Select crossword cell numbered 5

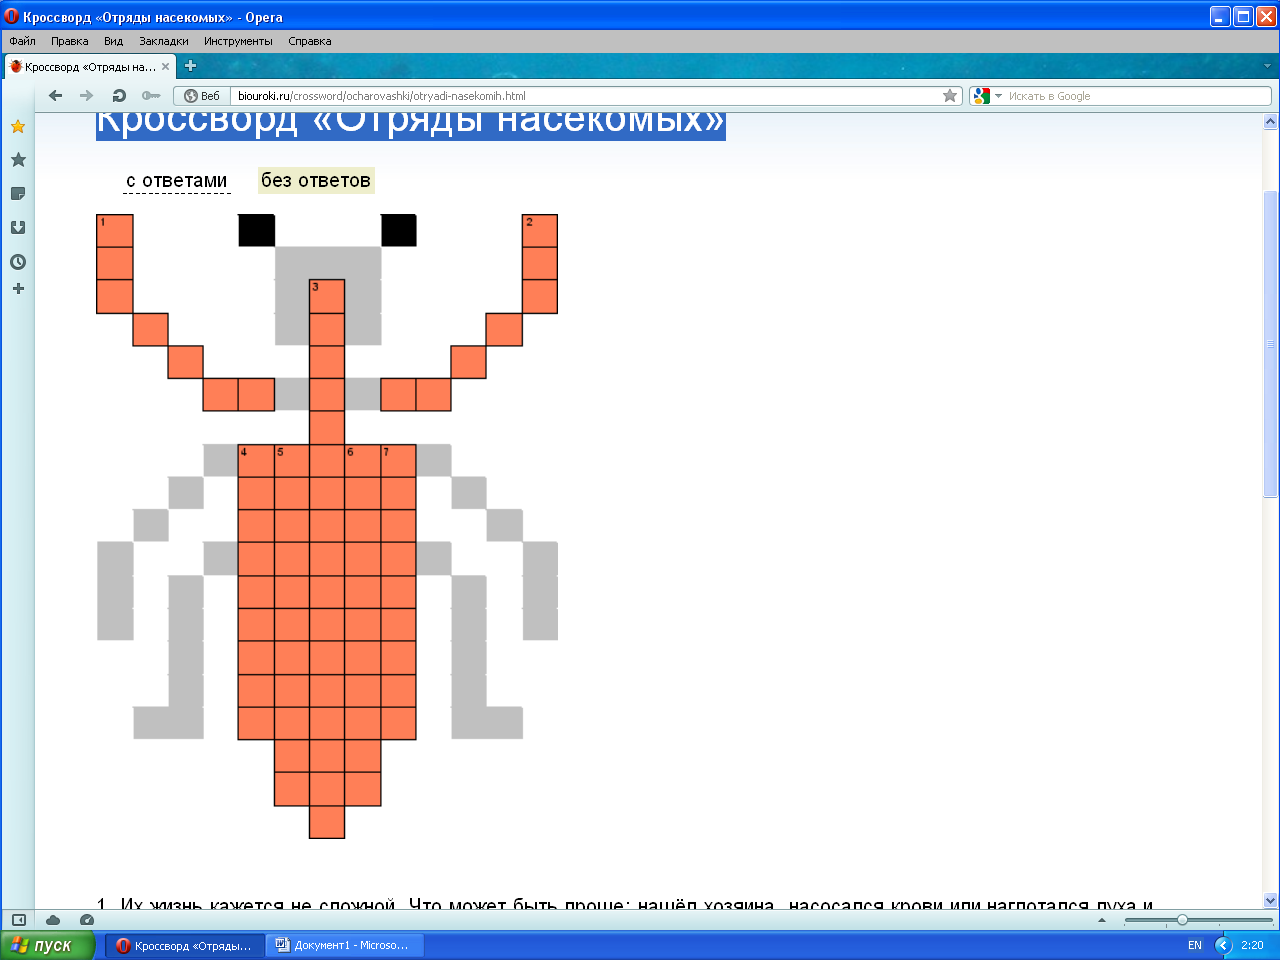click(292, 461)
